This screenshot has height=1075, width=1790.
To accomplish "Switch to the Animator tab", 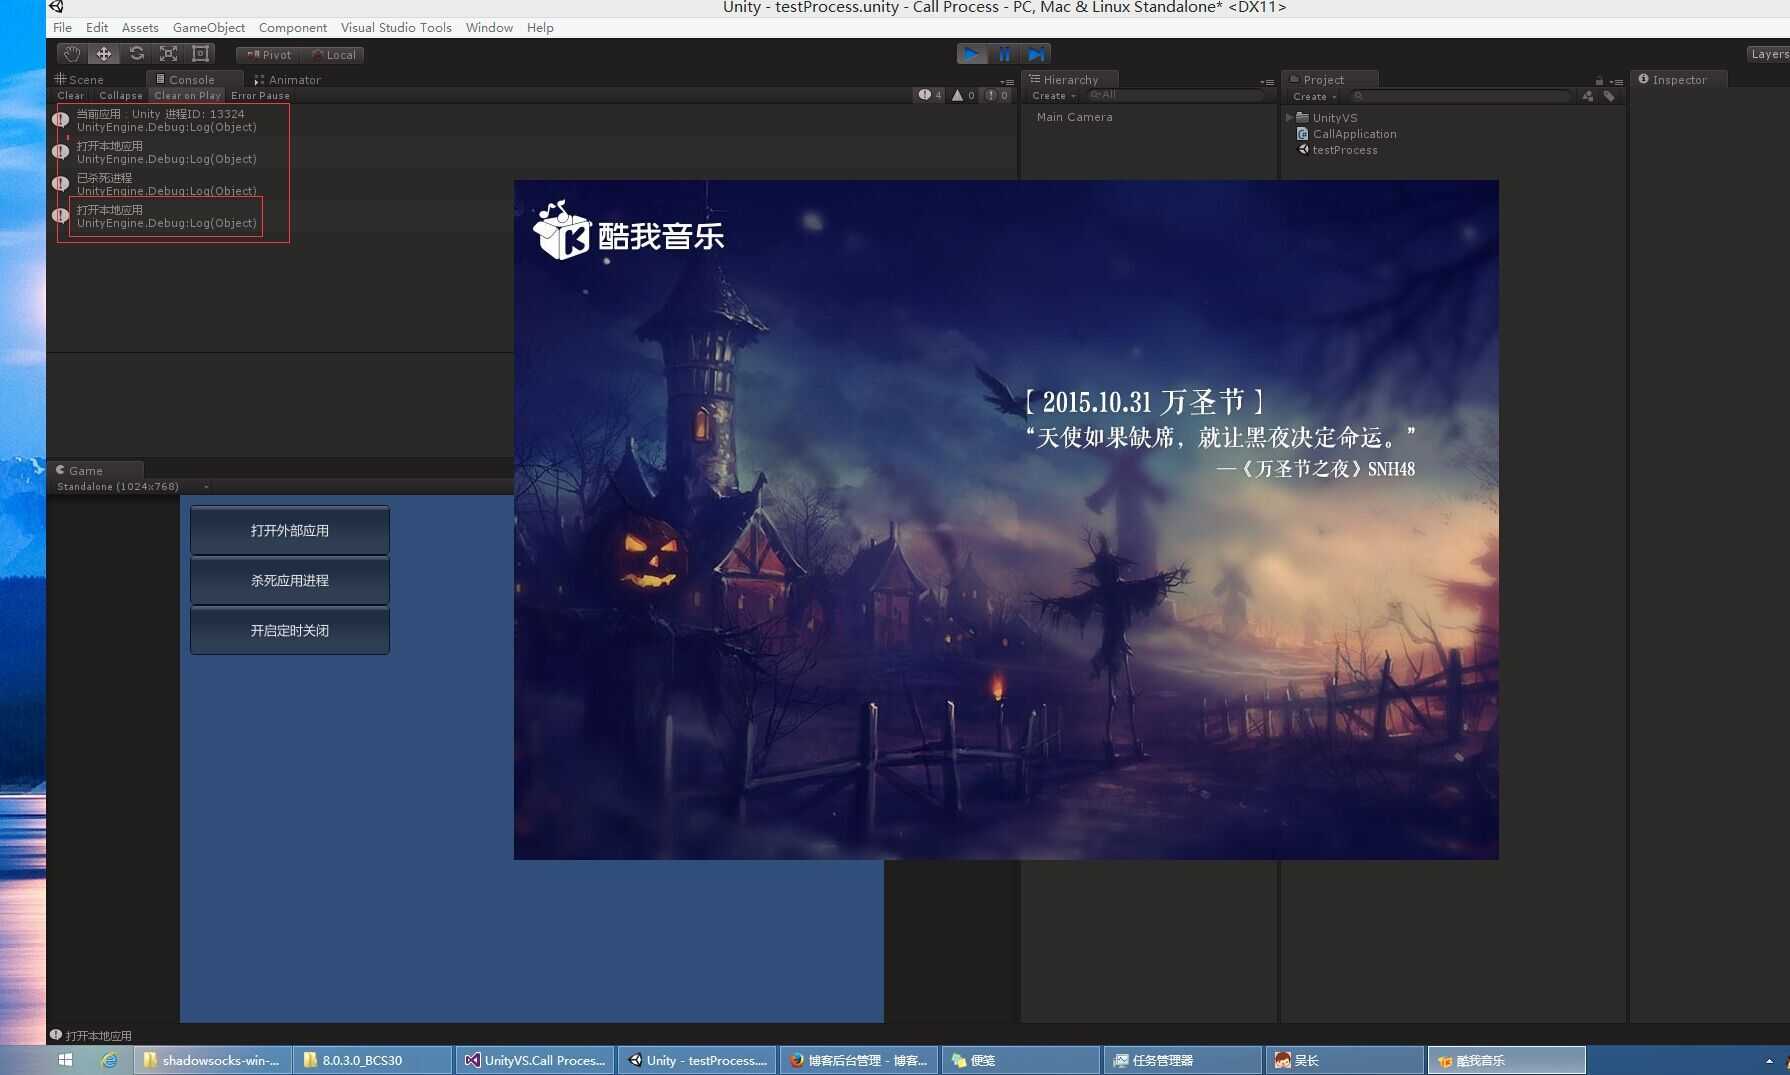I will click(288, 79).
